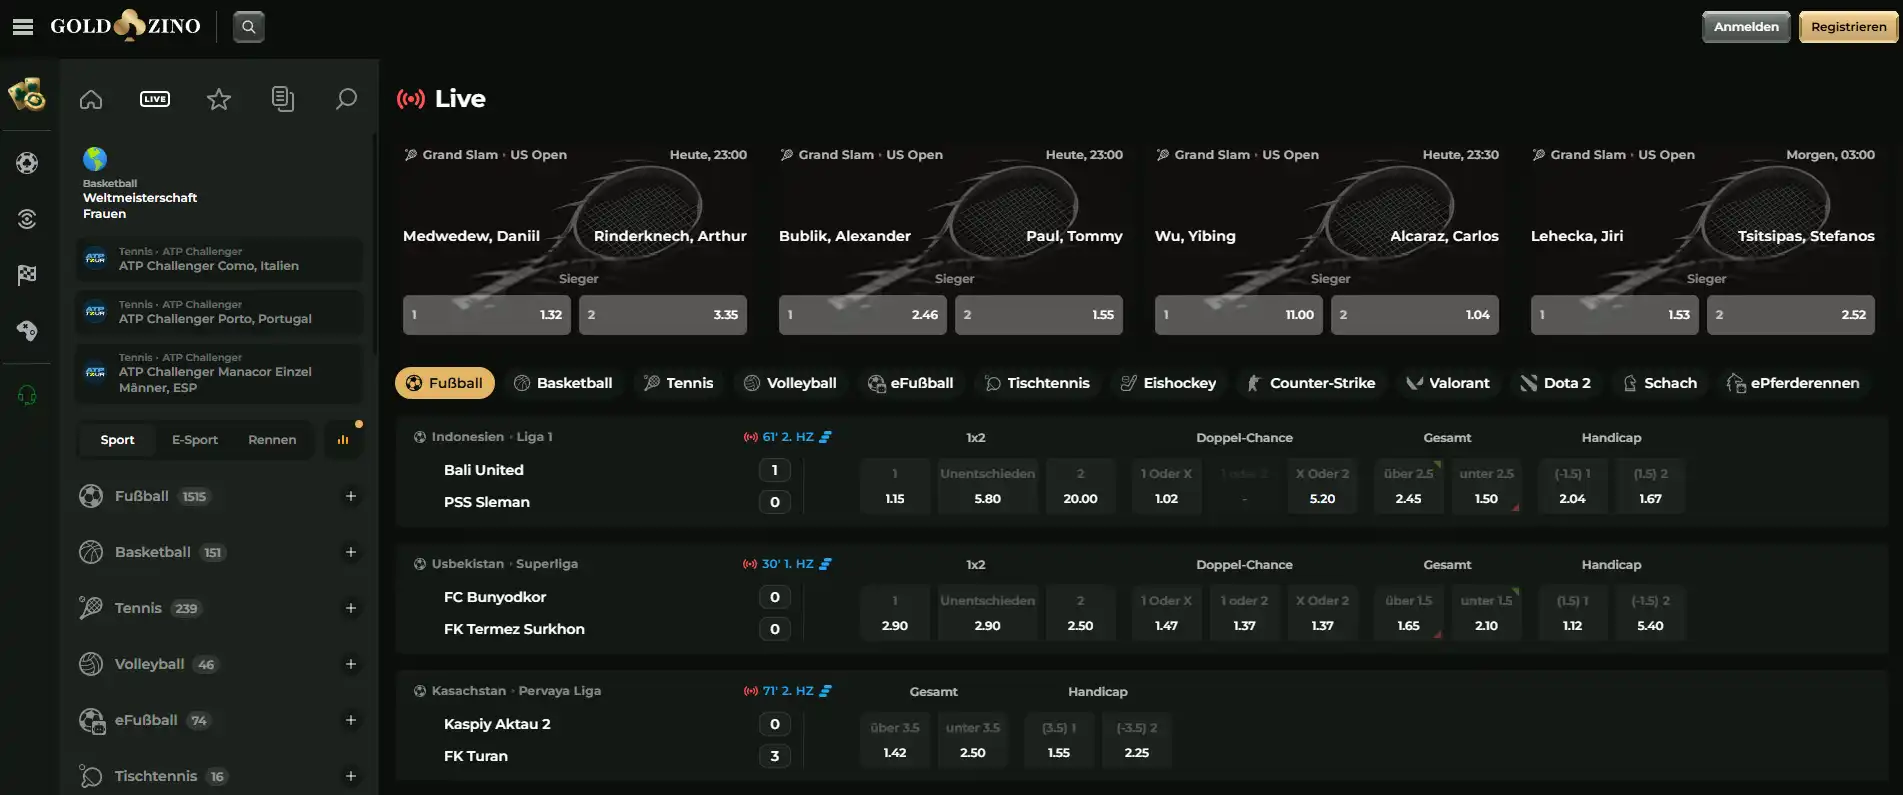Viewport: 1903px width, 795px height.
Task: Expand the eFußball sport list
Action: click(351, 720)
